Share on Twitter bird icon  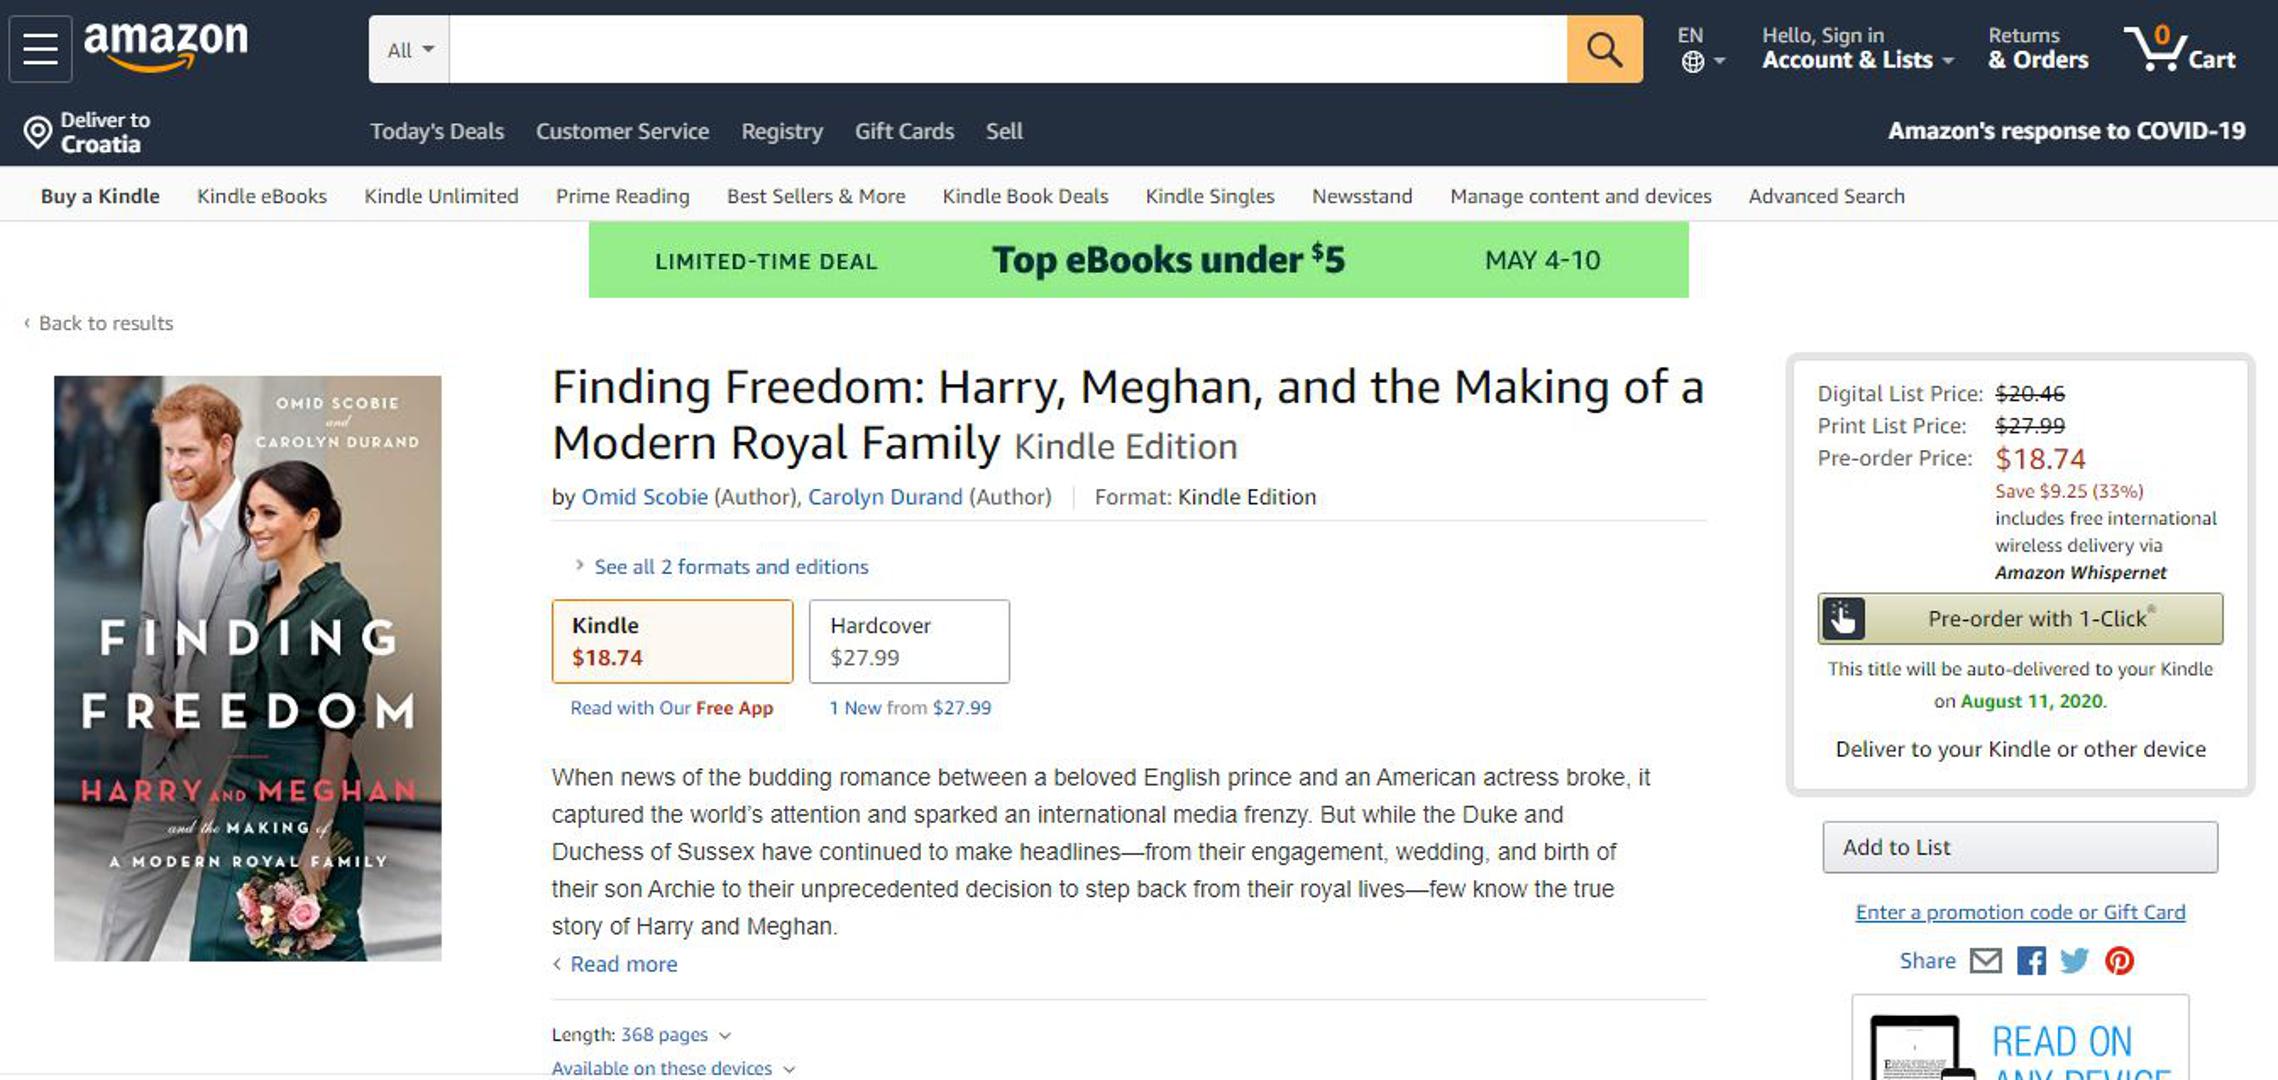2075,961
